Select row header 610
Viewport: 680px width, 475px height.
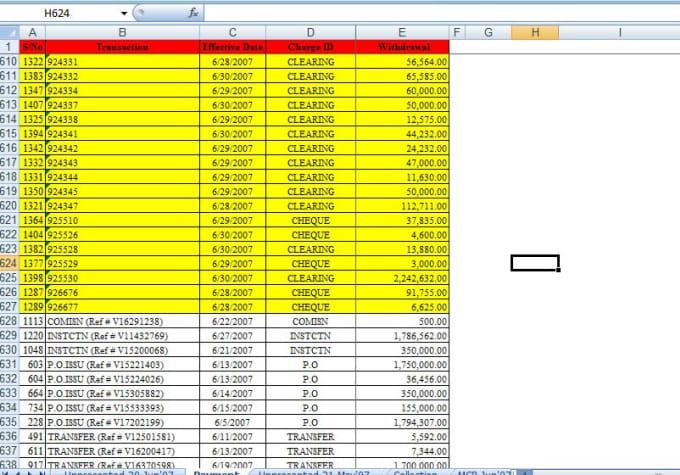pos(10,62)
